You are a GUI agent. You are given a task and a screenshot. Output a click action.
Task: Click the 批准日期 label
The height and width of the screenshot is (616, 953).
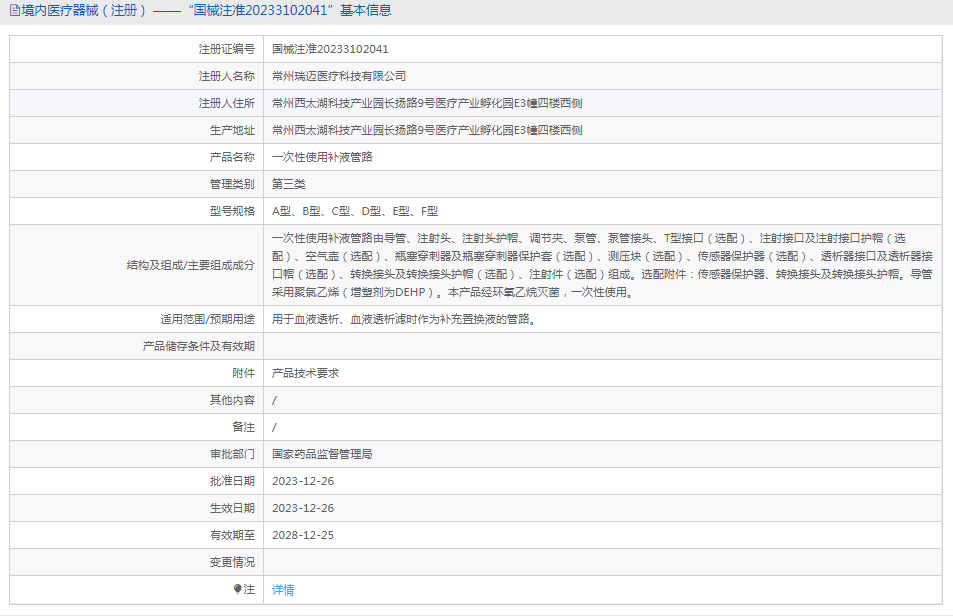(x=232, y=481)
